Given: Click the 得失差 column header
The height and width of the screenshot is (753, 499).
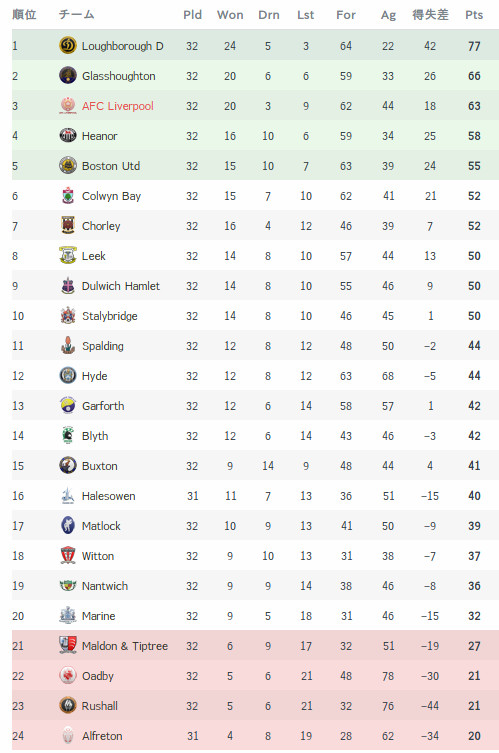Looking at the screenshot, I should (x=430, y=15).
